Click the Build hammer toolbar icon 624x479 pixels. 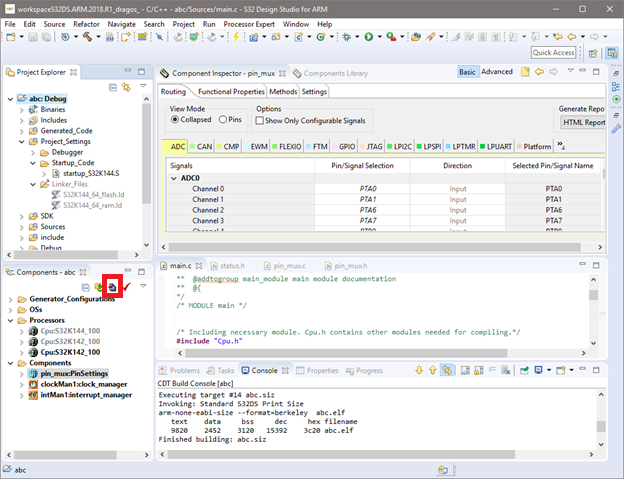point(87,37)
